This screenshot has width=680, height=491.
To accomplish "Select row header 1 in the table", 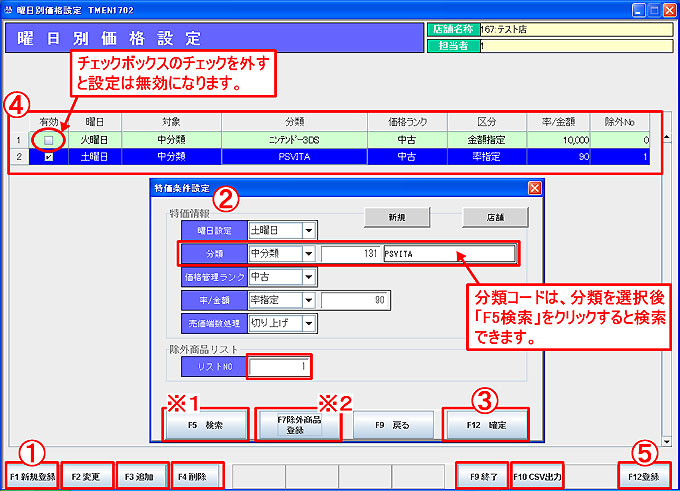I will [19, 140].
